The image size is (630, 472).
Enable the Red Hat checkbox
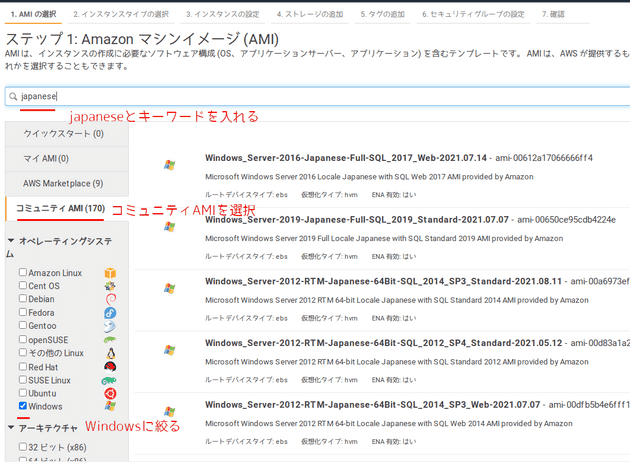click(x=23, y=366)
